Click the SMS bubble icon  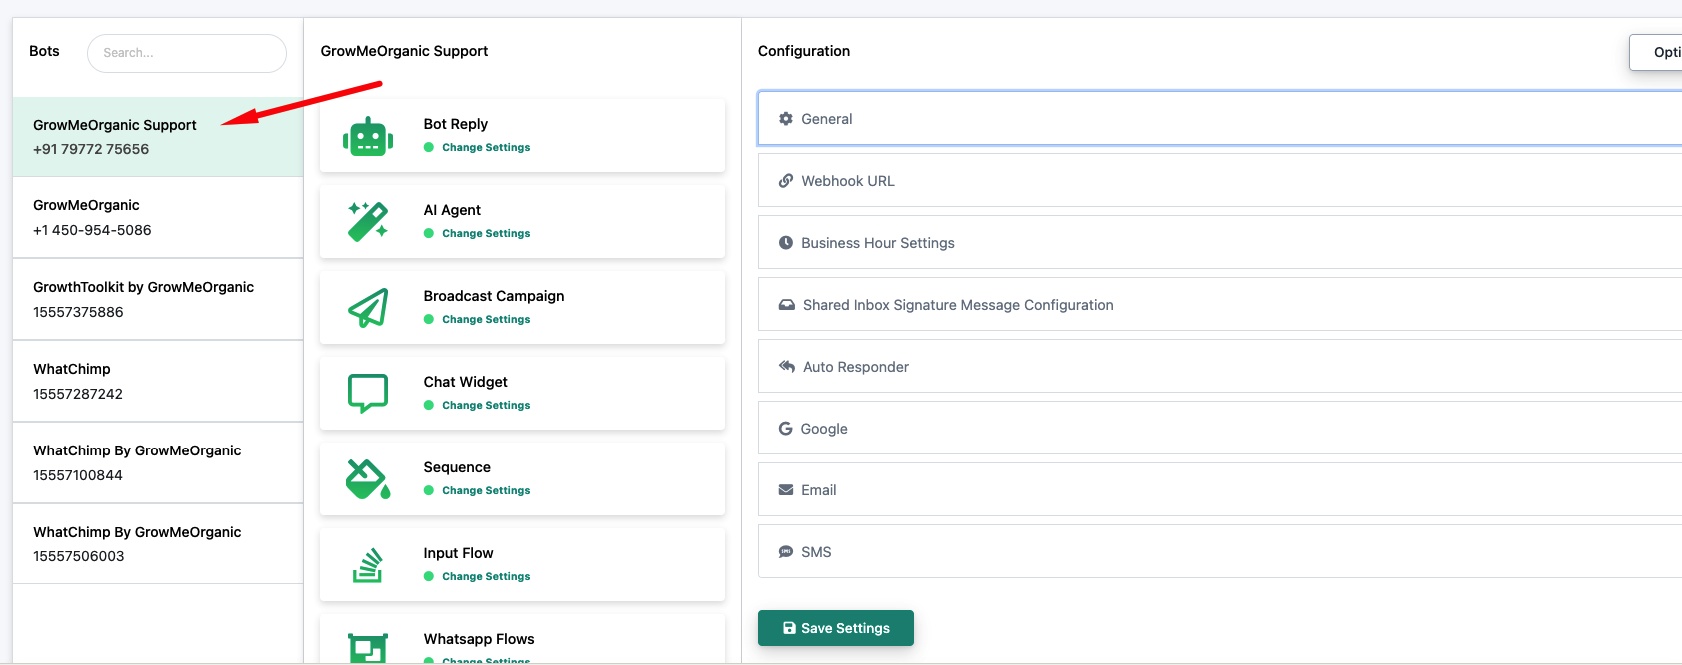(x=786, y=552)
